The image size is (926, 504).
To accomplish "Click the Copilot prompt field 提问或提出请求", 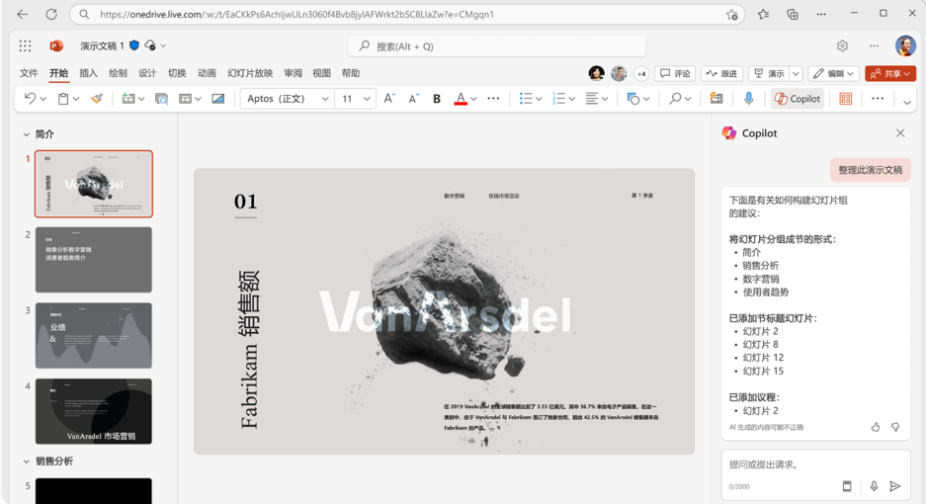I will tap(815, 464).
